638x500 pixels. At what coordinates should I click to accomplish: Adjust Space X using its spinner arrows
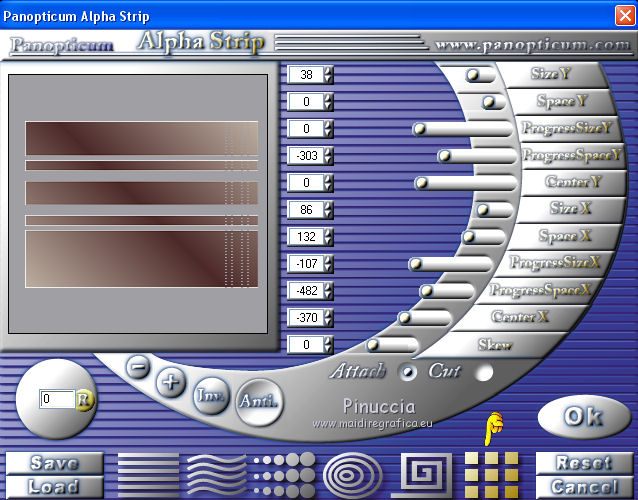tap(328, 237)
